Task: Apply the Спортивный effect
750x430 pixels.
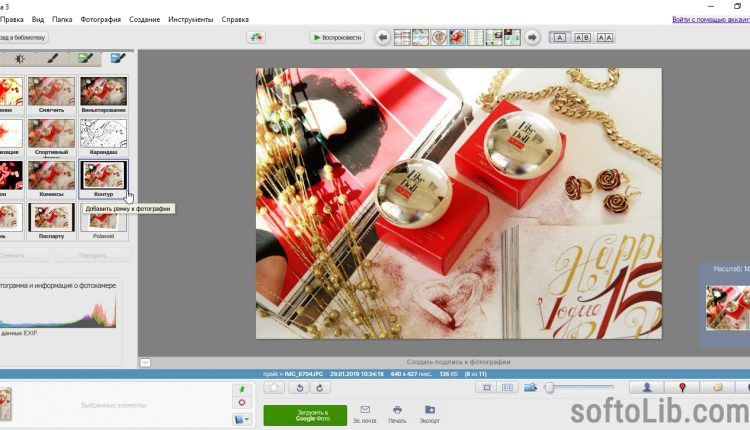Action: tap(51, 137)
